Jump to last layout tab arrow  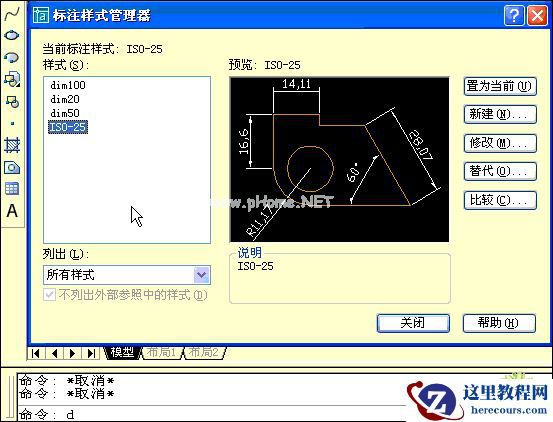pyautogui.click(x=91, y=353)
